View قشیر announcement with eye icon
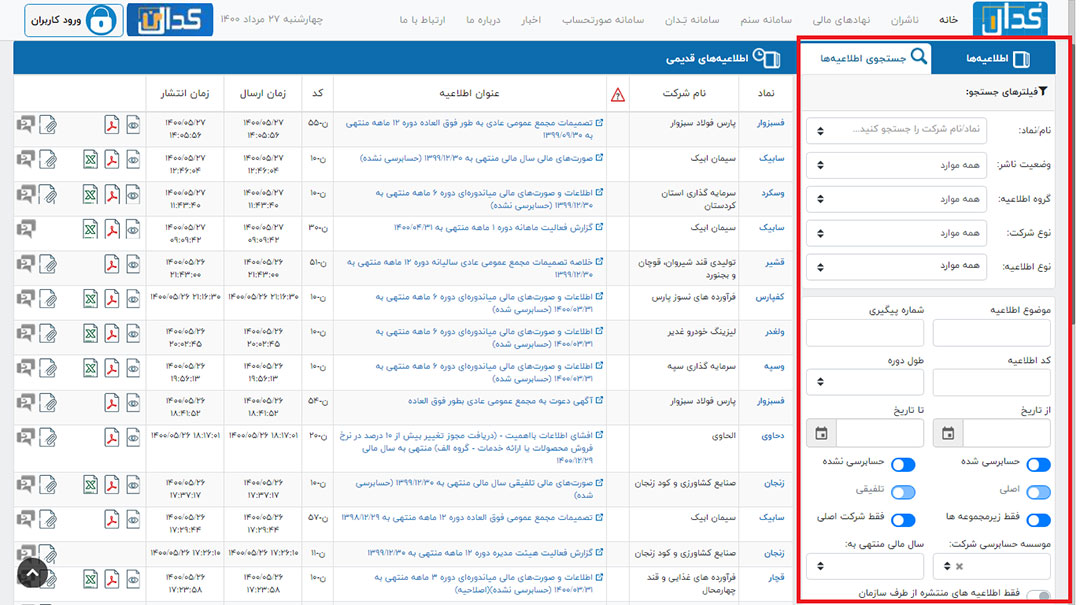 (x=133, y=264)
